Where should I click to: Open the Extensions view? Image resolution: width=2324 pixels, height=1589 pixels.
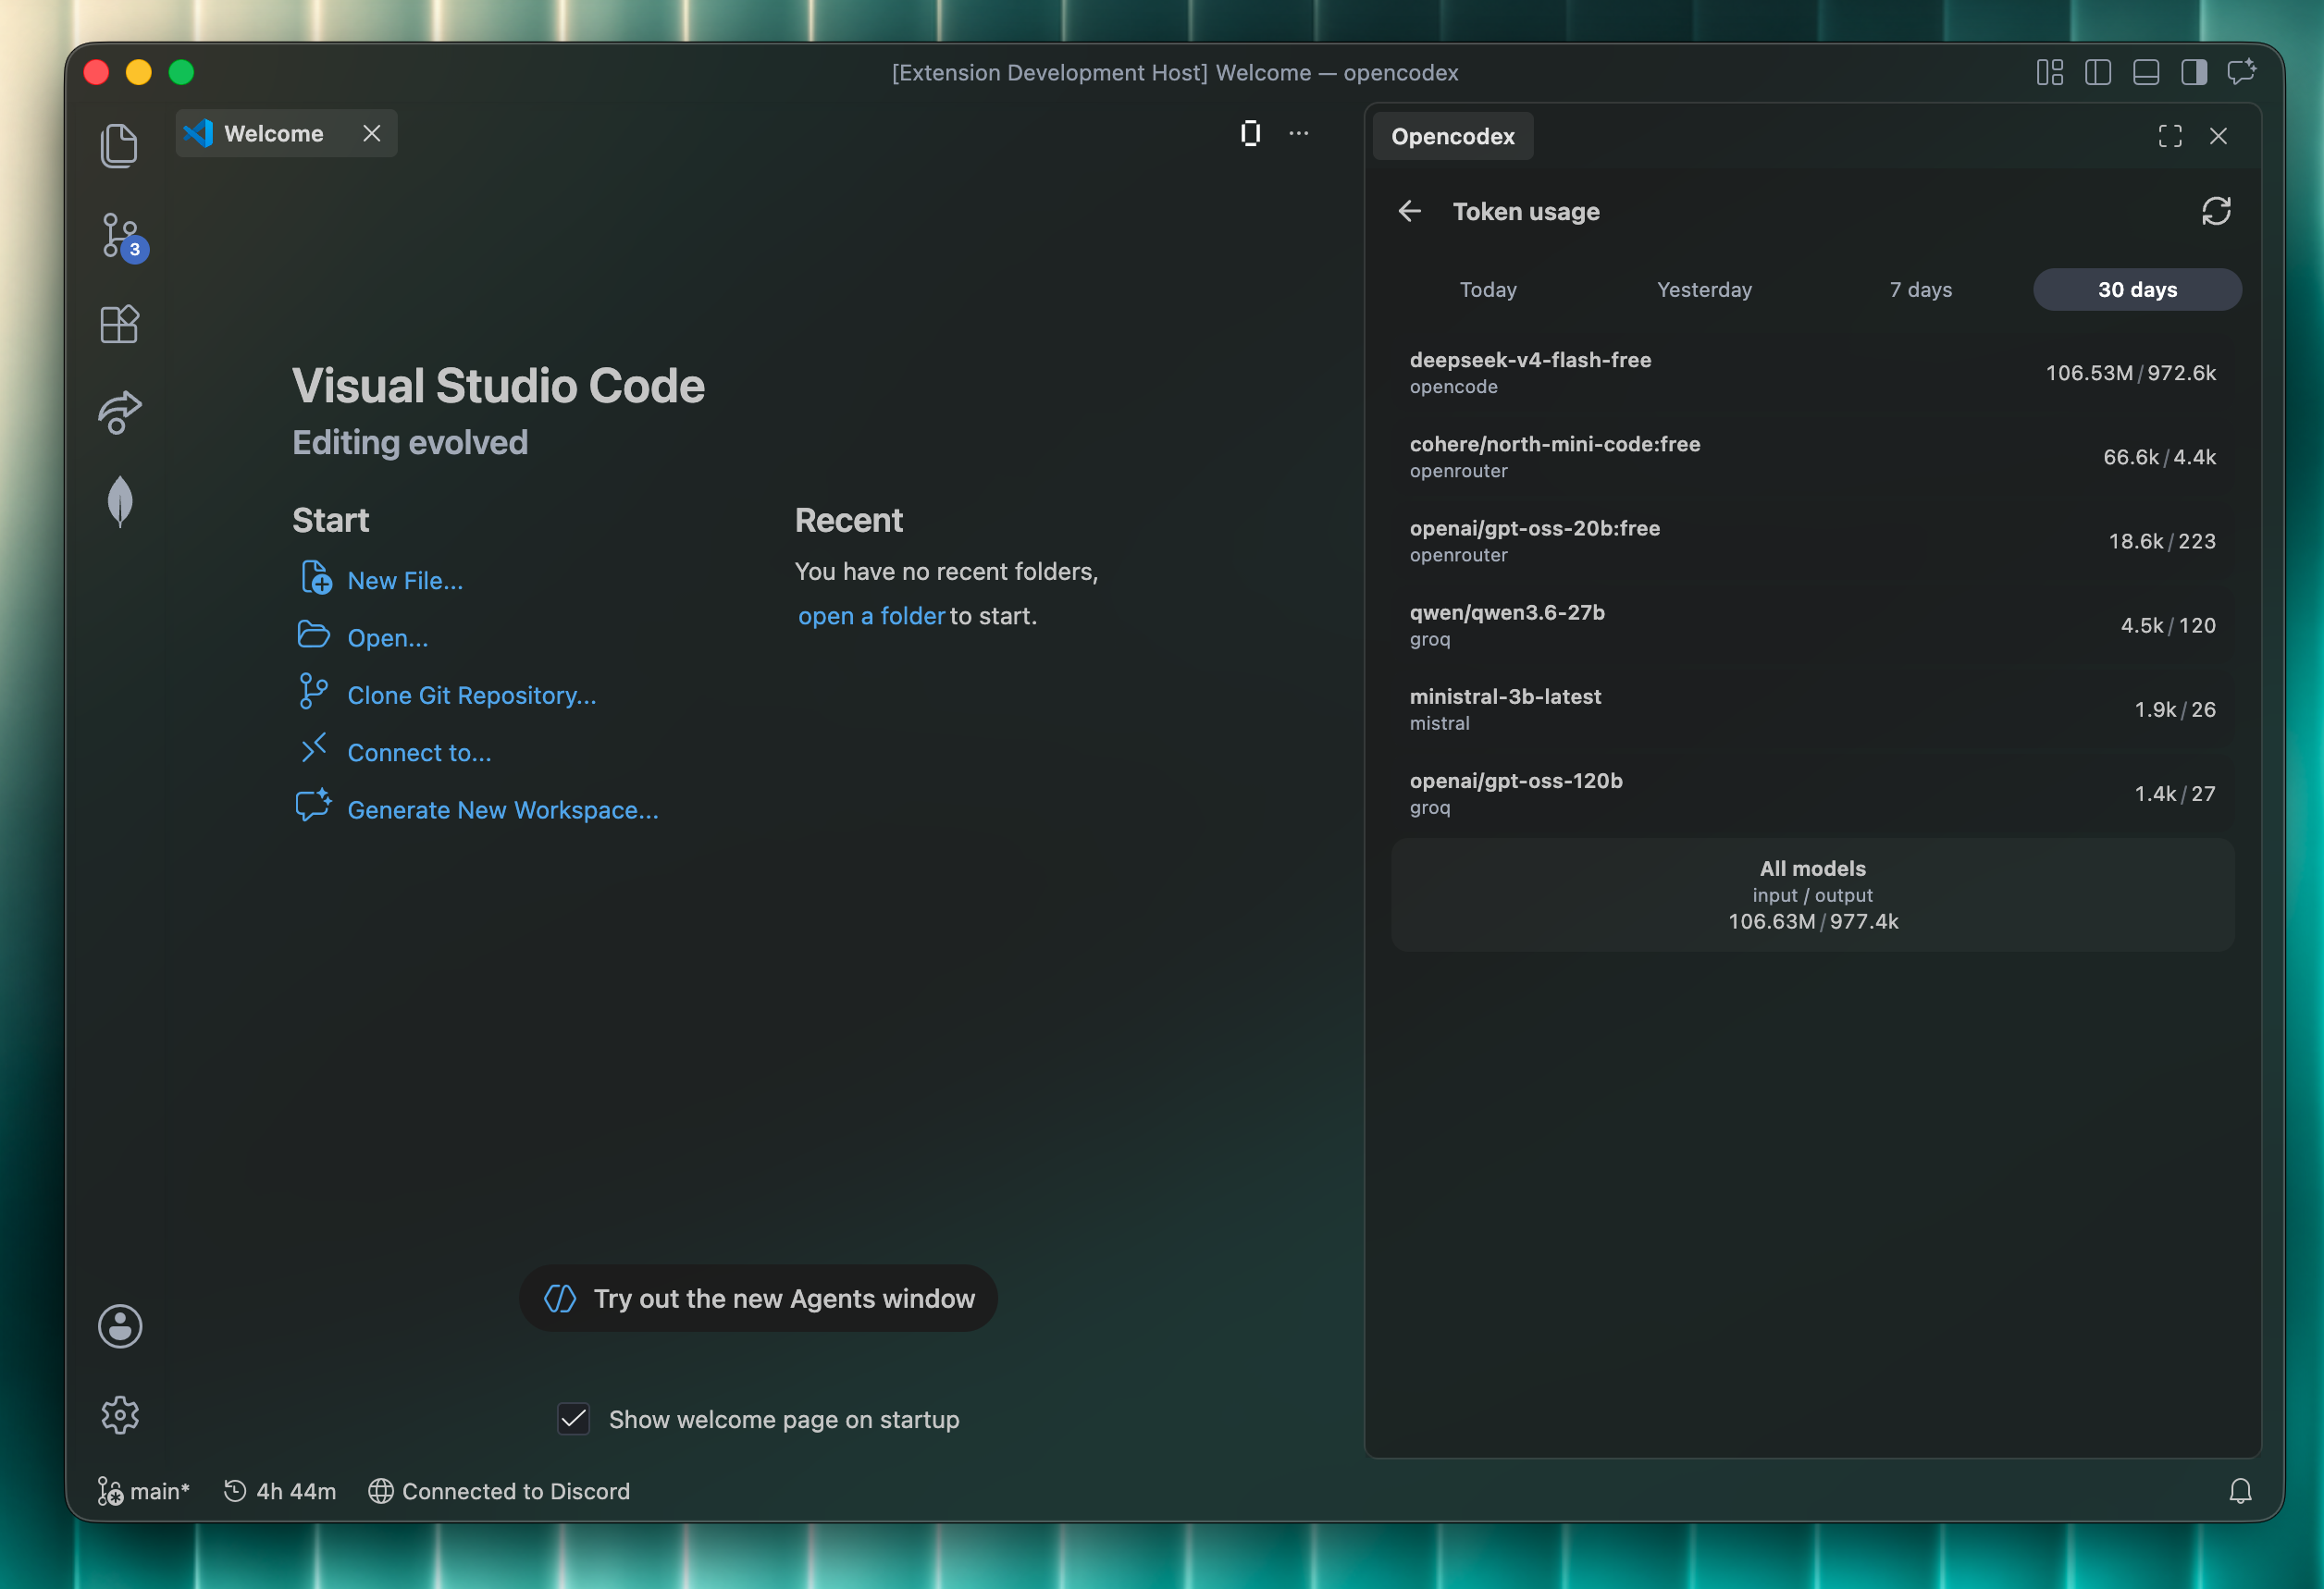coord(119,324)
